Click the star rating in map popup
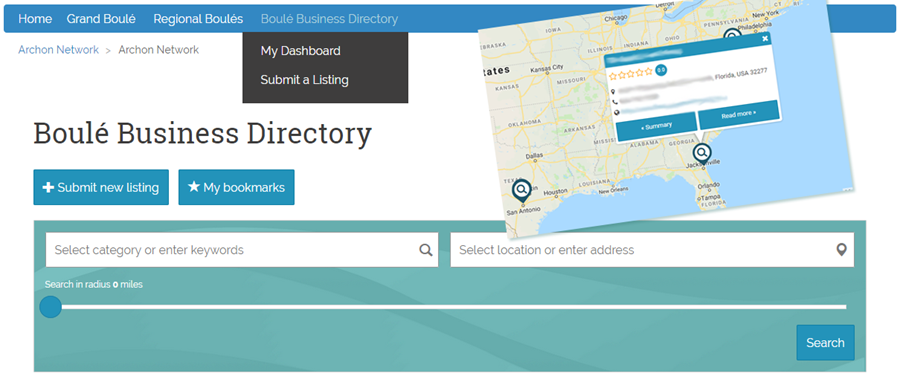900x379 pixels. point(631,74)
